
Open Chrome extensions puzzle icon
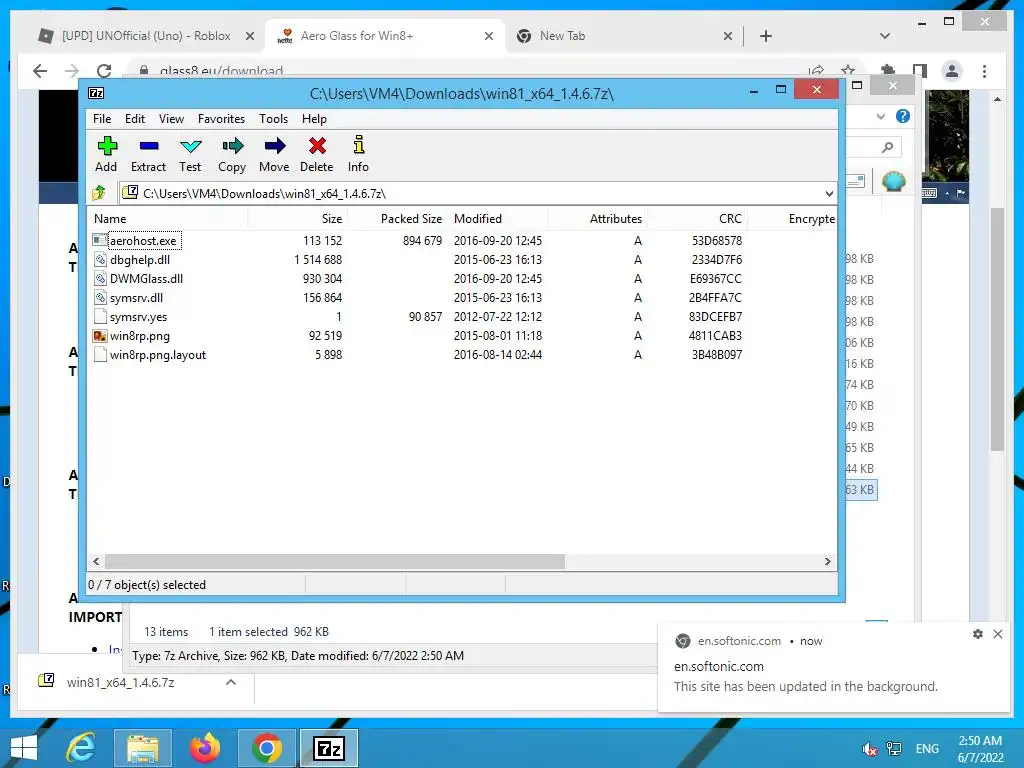pos(888,71)
